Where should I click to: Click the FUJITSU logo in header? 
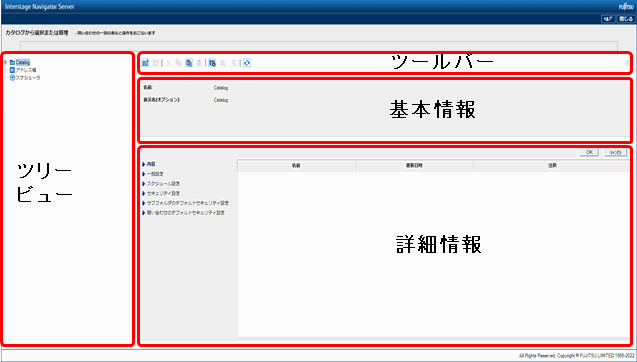point(625,7)
